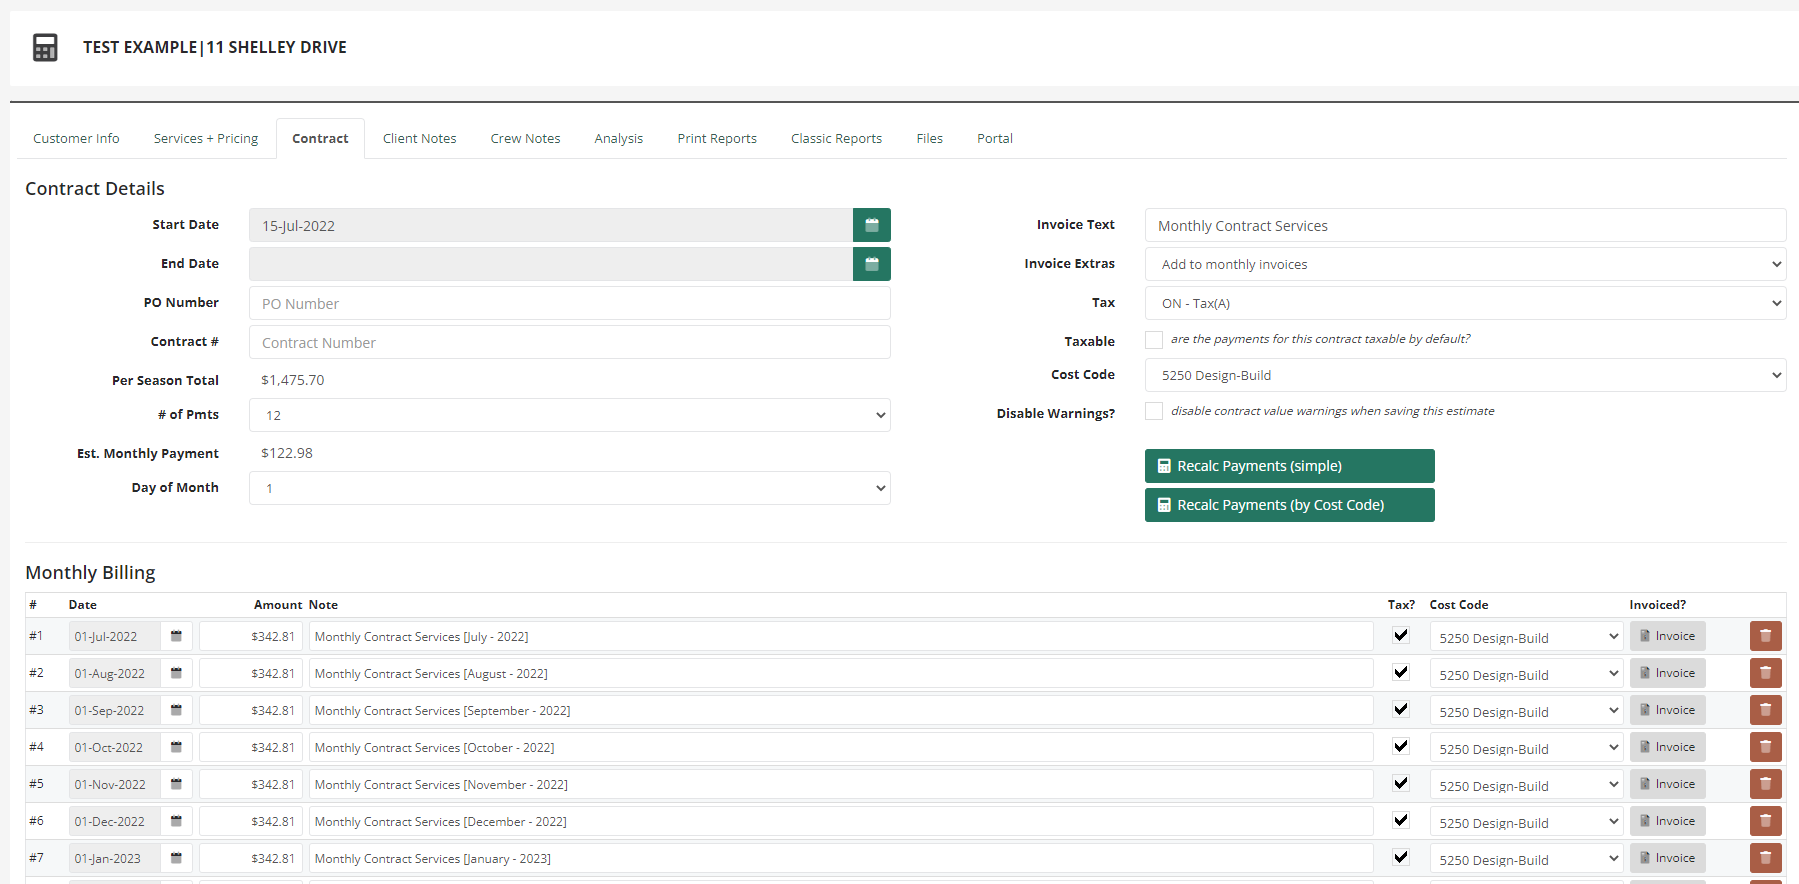Screen dimensions: 1799x884
Task: Check the Disable Warnings checkbox
Action: pyautogui.click(x=1154, y=411)
